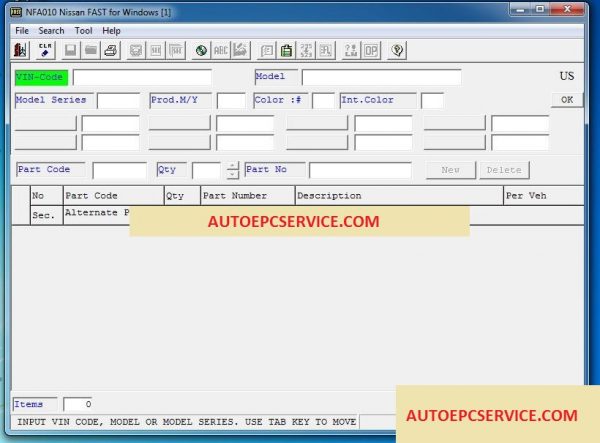Click the 'Description' column header
Image resolution: width=600 pixels, height=443 pixels.
[x=399, y=196]
